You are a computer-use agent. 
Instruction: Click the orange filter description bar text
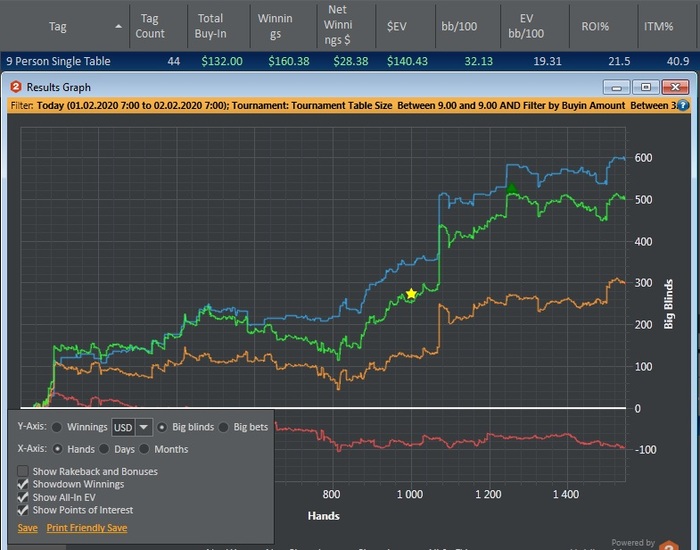pos(344,106)
